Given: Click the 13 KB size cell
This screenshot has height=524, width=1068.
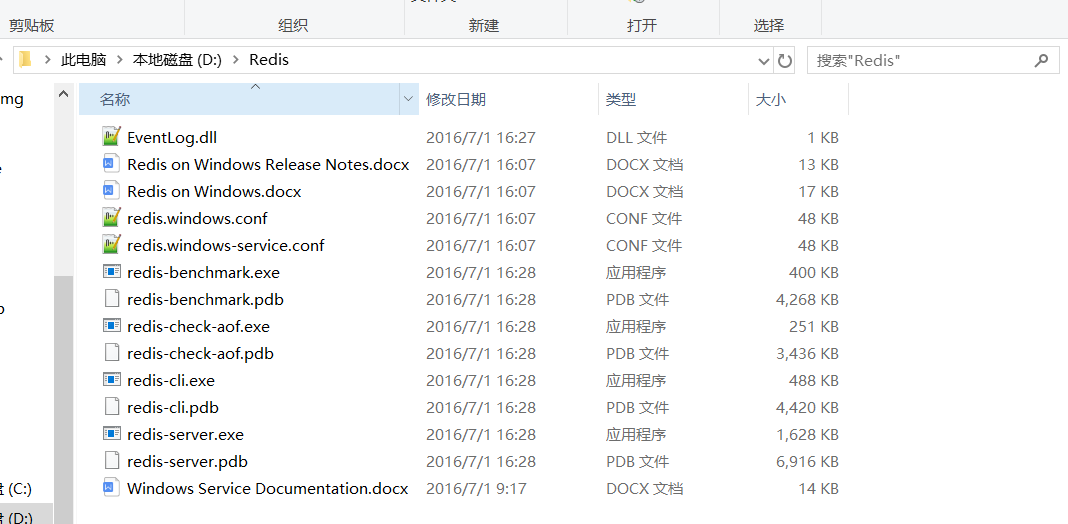Looking at the screenshot, I should (818, 164).
